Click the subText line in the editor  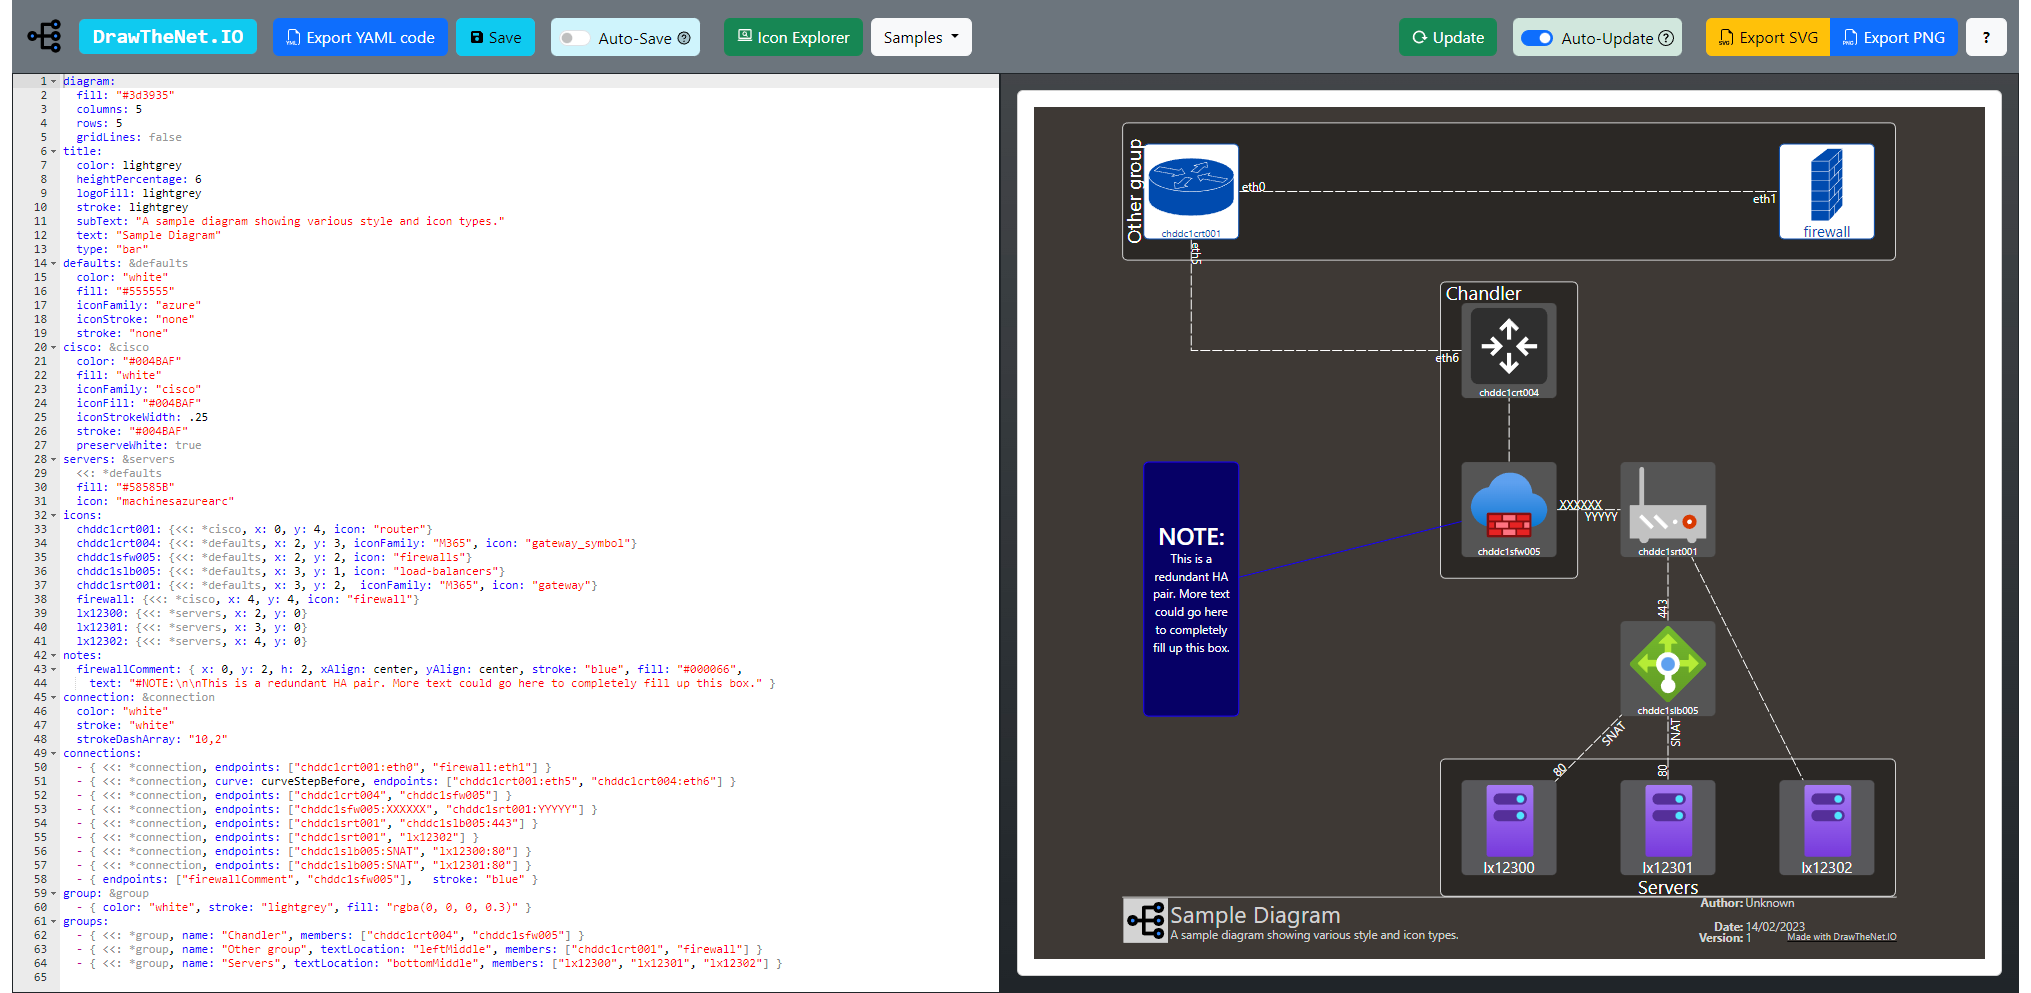[x=290, y=221]
